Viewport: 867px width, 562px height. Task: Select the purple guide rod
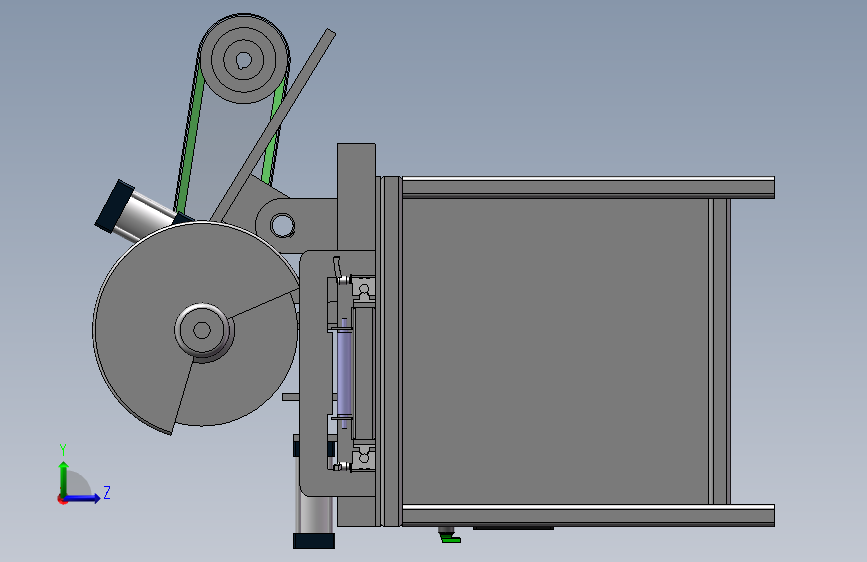click(x=344, y=373)
